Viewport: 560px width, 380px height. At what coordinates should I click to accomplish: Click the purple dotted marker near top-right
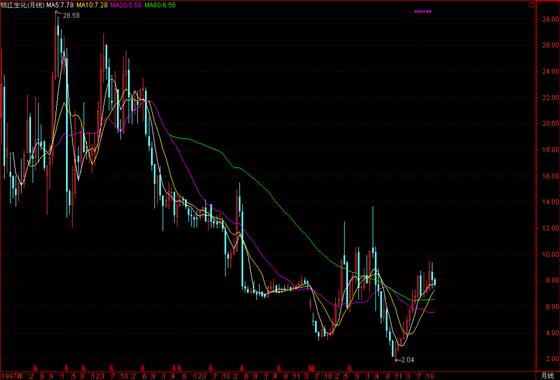pyautogui.click(x=423, y=11)
